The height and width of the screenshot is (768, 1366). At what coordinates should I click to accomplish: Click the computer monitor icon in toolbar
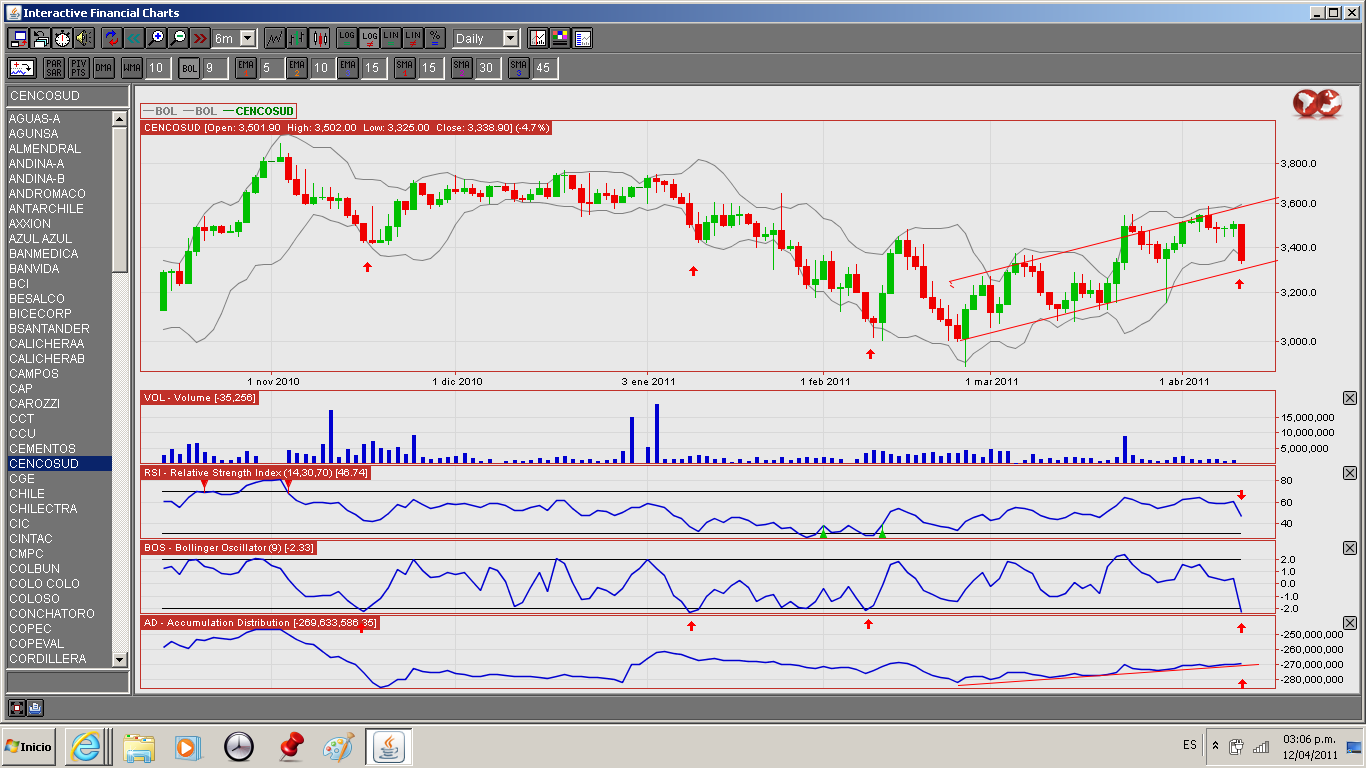point(18,38)
